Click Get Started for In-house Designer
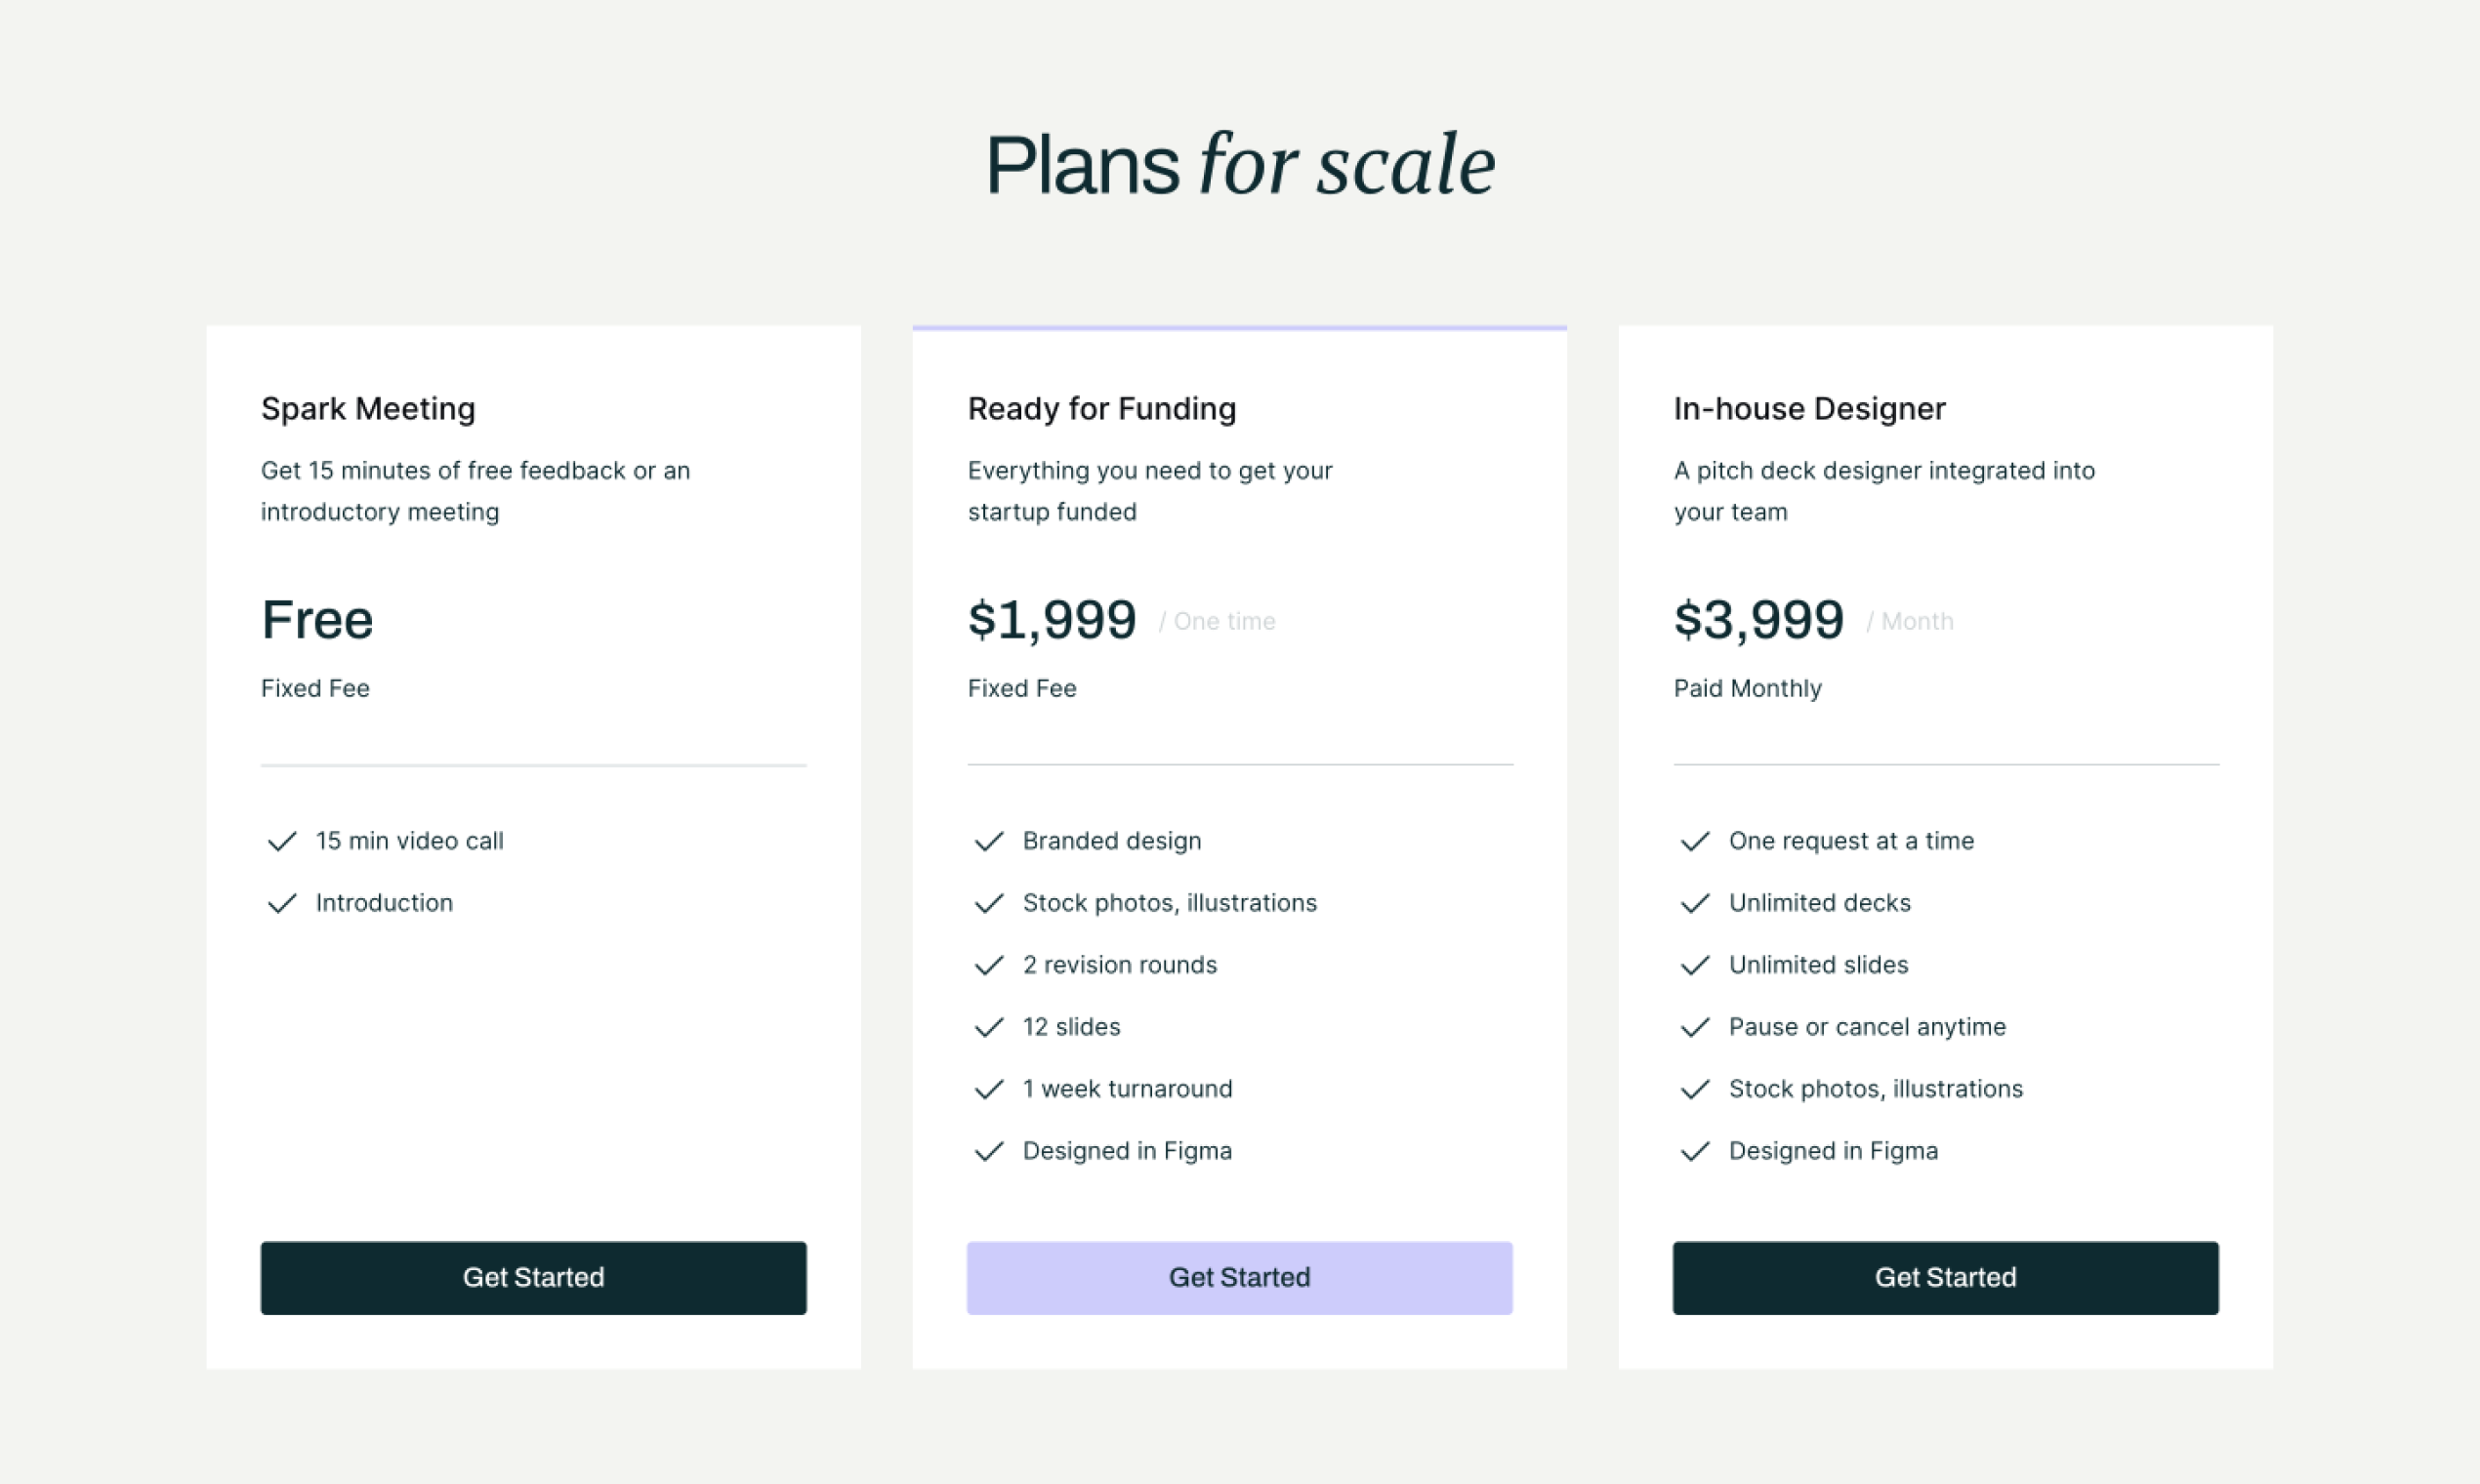The image size is (2480, 1484). click(1945, 1277)
